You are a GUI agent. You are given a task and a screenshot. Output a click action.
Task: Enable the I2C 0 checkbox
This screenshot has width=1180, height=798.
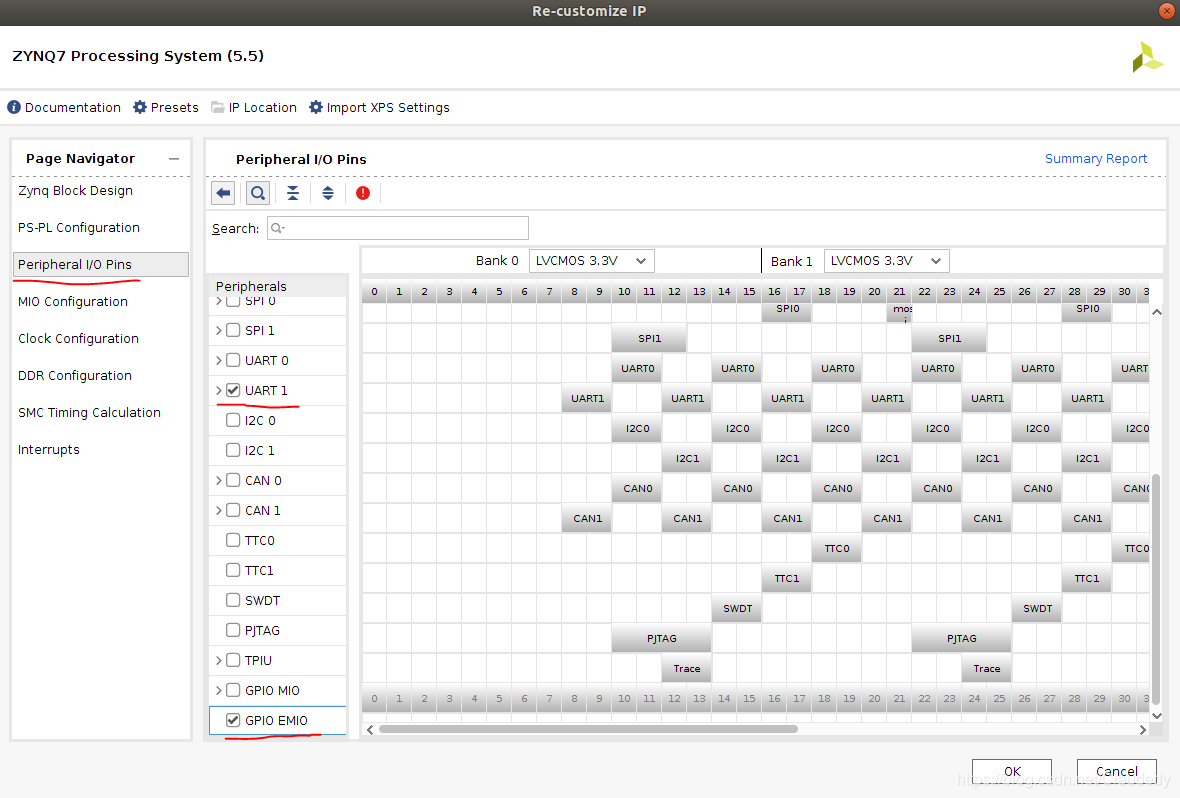(x=233, y=420)
